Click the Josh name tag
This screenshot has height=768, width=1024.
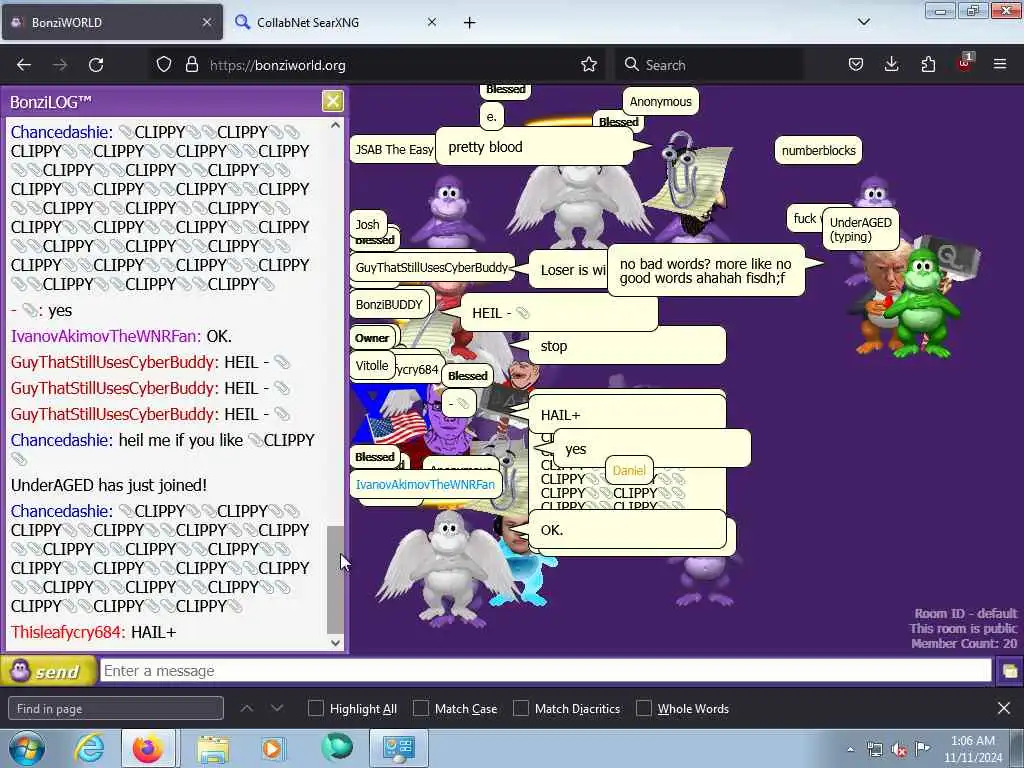tap(368, 224)
